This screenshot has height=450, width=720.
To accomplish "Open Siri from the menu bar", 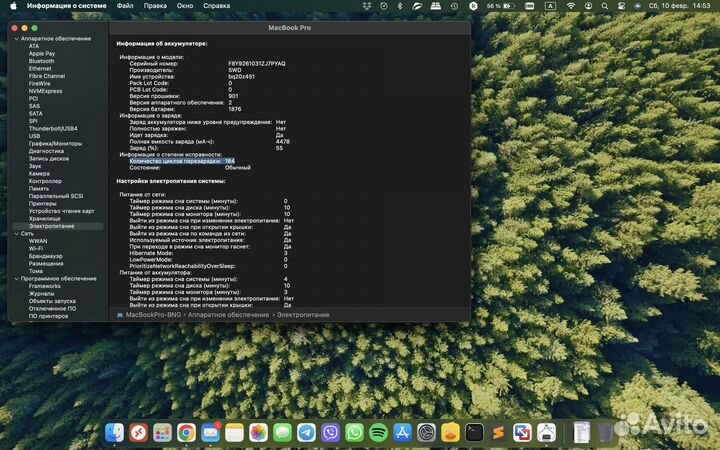I will tap(637, 6).
